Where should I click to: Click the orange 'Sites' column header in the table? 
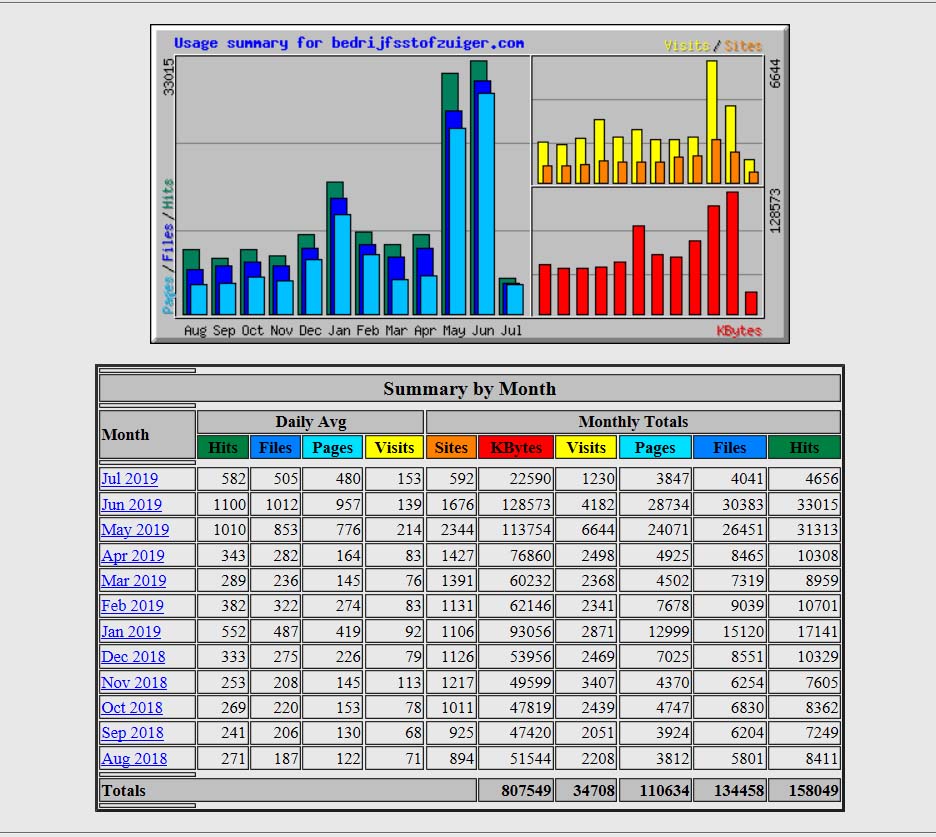[x=451, y=447]
